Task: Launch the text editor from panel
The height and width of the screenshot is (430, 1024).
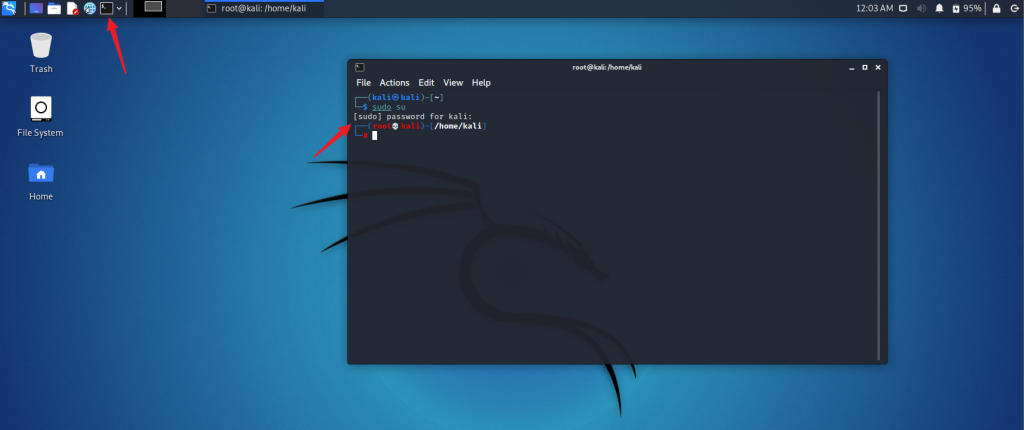Action: pyautogui.click(x=72, y=8)
